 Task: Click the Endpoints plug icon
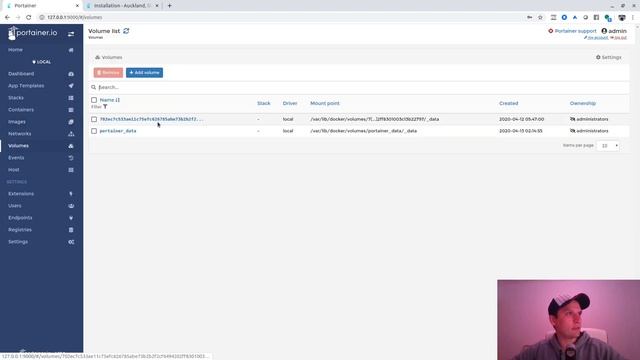tap(71, 218)
